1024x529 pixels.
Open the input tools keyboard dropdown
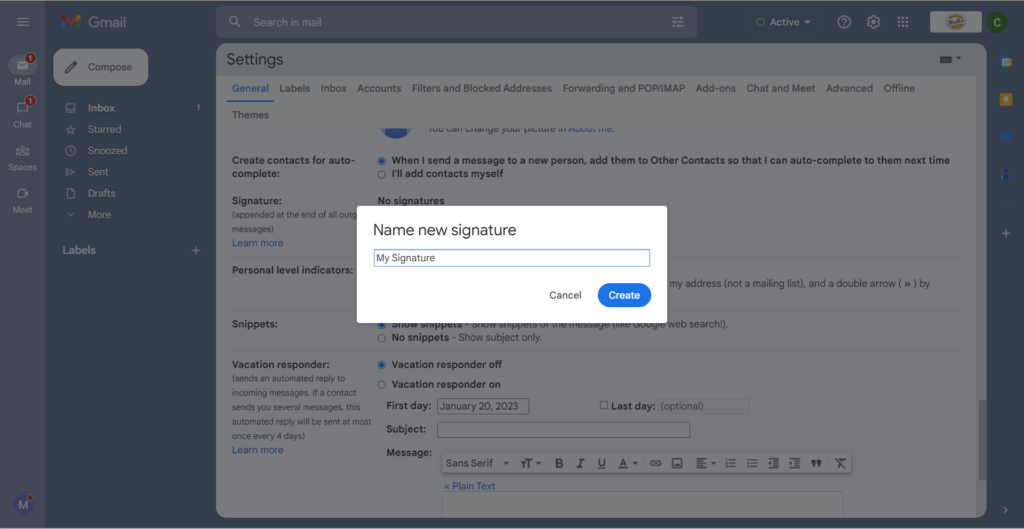point(950,59)
